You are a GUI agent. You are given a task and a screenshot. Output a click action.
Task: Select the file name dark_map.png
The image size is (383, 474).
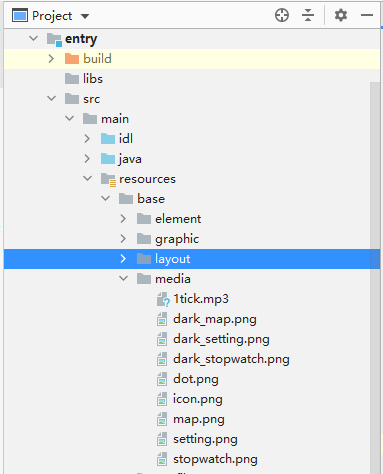point(215,319)
